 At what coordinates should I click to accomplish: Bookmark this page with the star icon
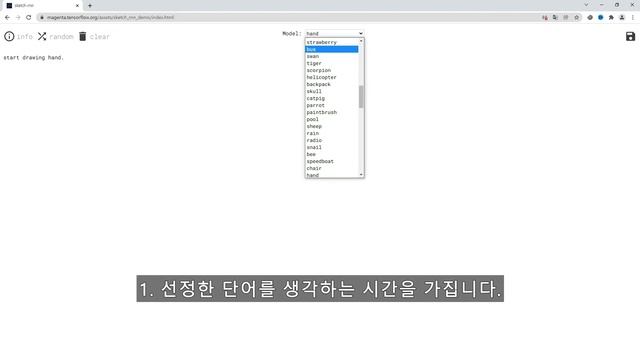click(576, 18)
